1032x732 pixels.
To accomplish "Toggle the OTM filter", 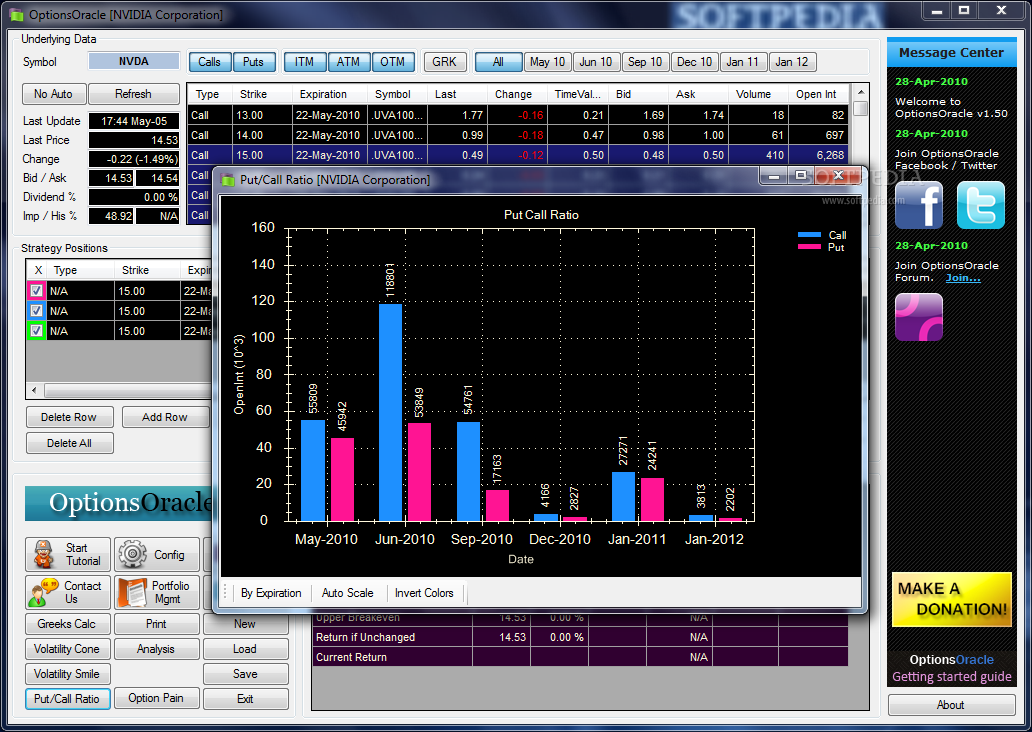I will pos(393,62).
